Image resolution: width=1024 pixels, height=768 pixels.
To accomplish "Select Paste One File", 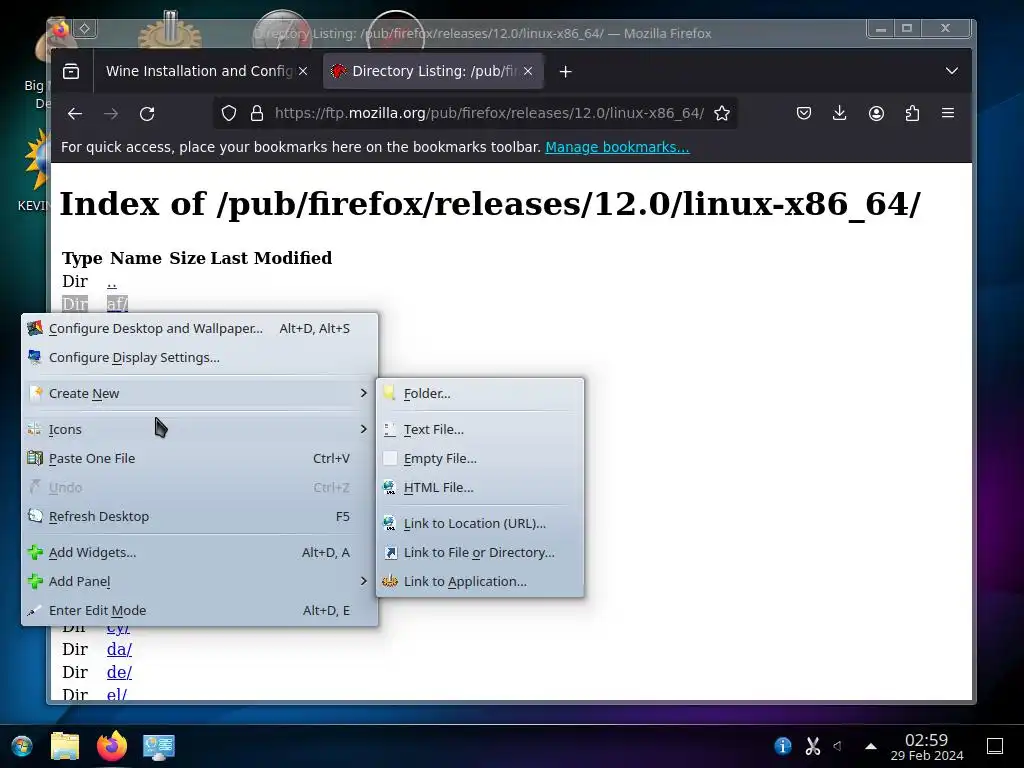I will tap(200, 458).
